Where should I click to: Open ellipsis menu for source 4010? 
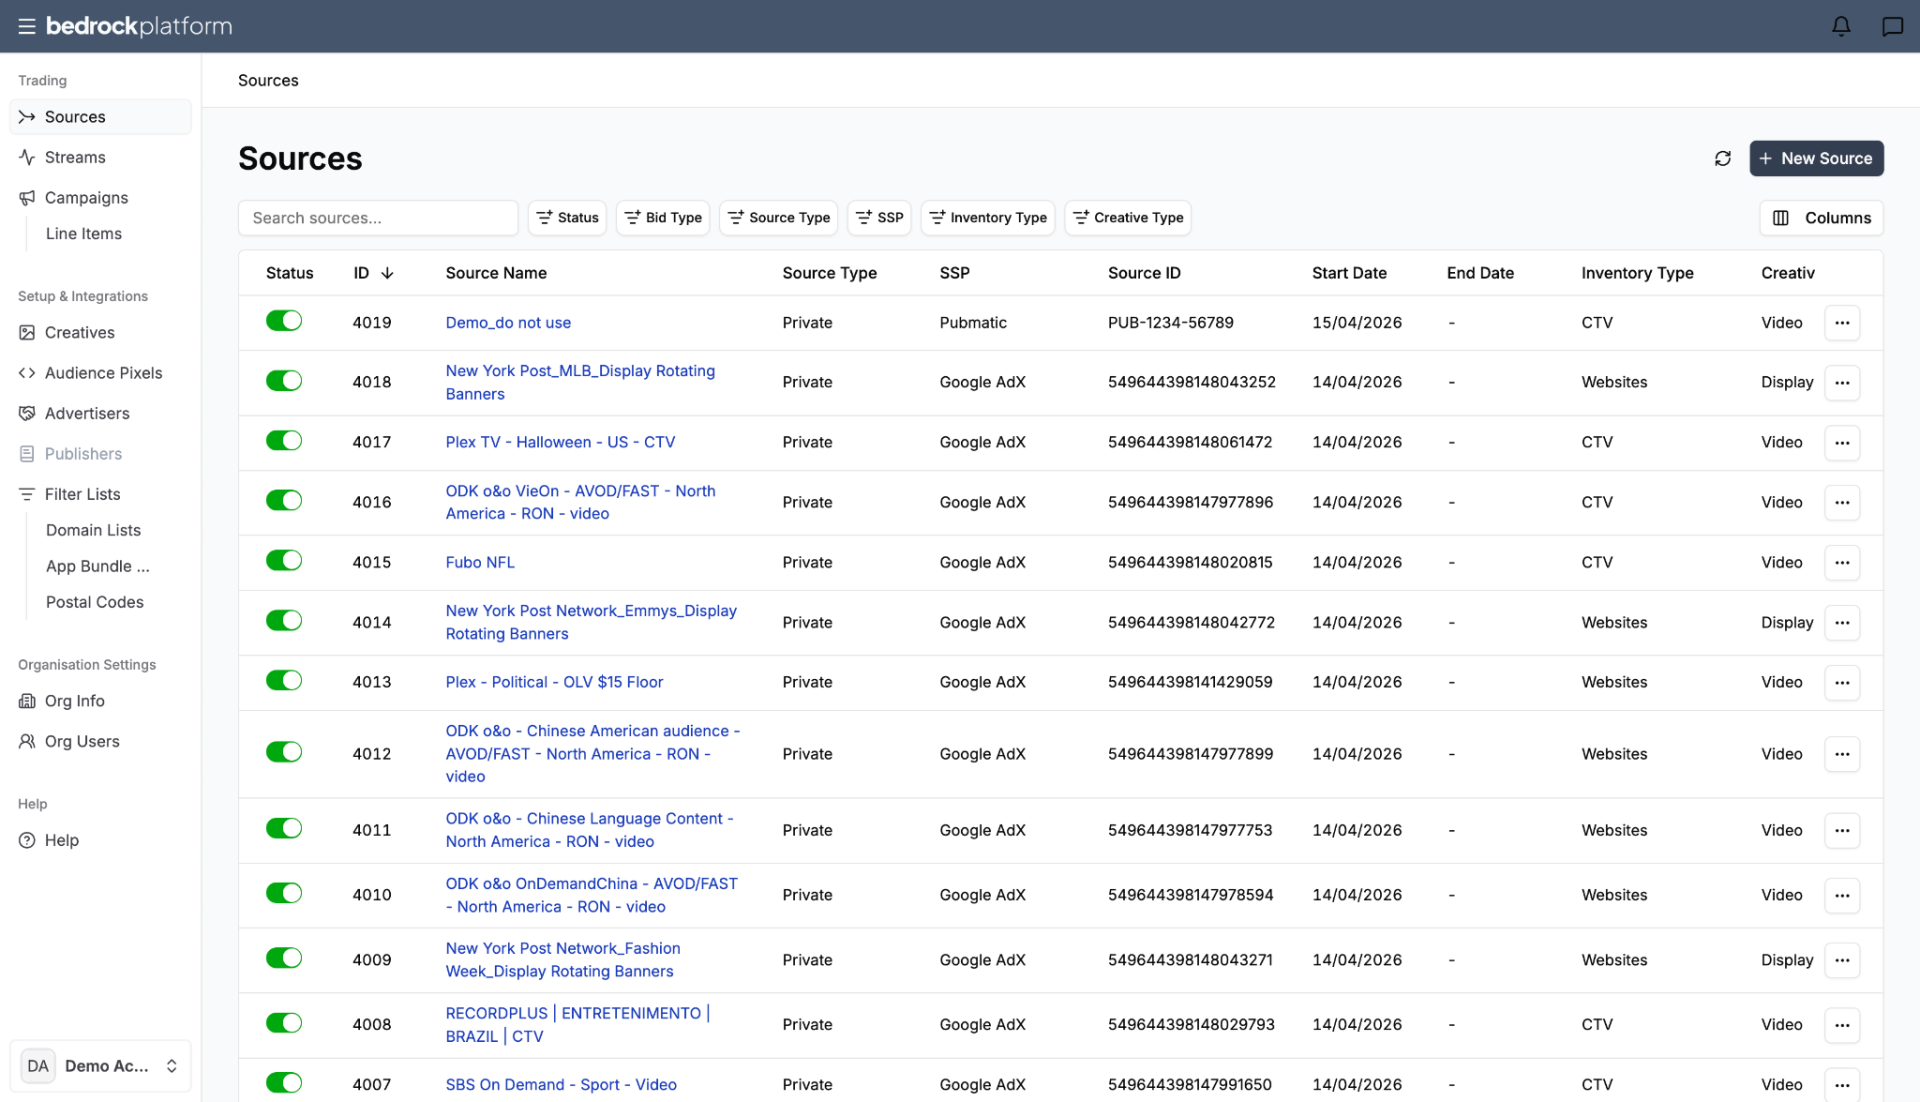[x=1842, y=896]
